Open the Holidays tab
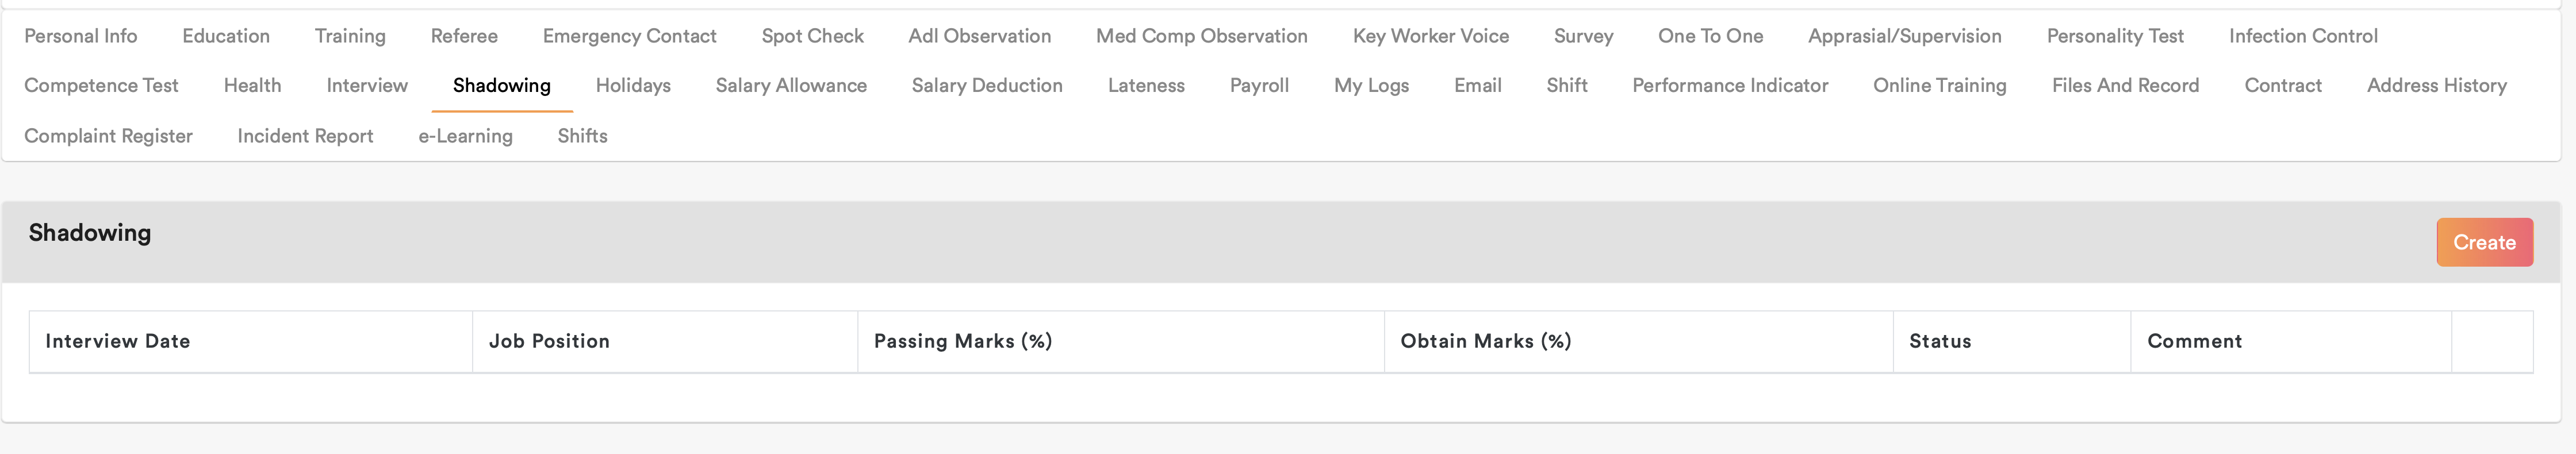 [633, 86]
